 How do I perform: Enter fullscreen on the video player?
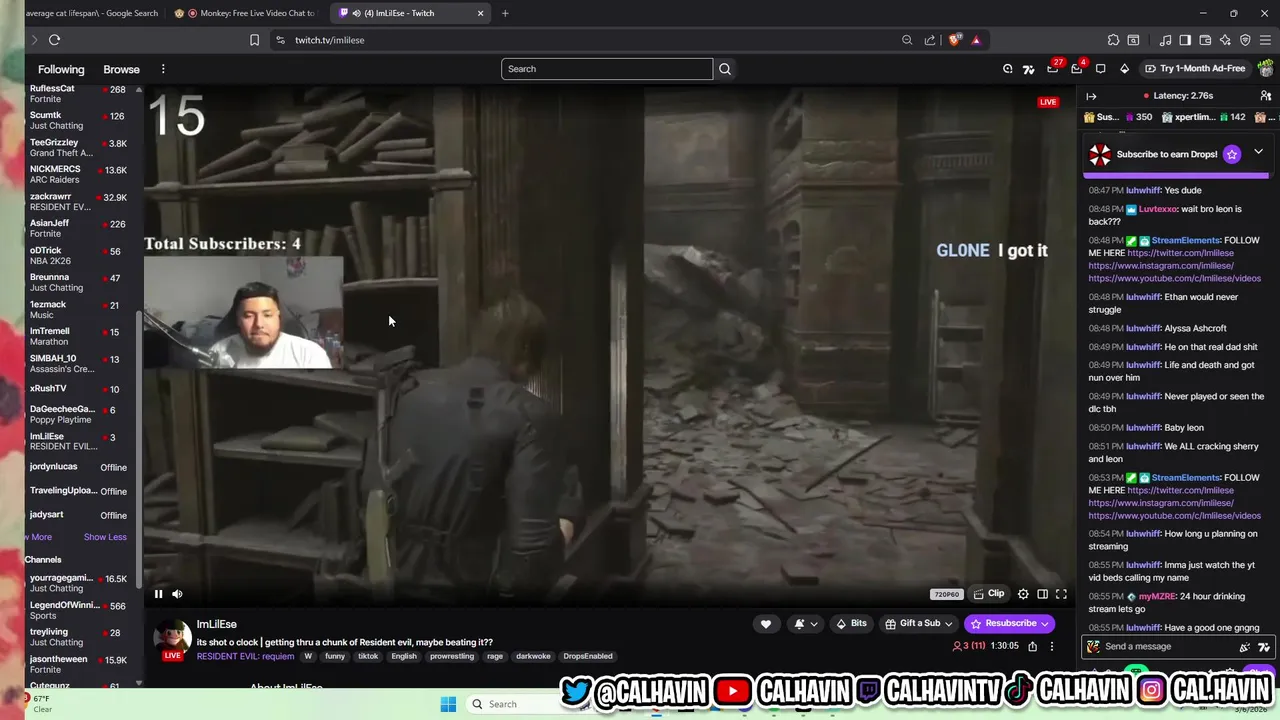[1061, 594]
